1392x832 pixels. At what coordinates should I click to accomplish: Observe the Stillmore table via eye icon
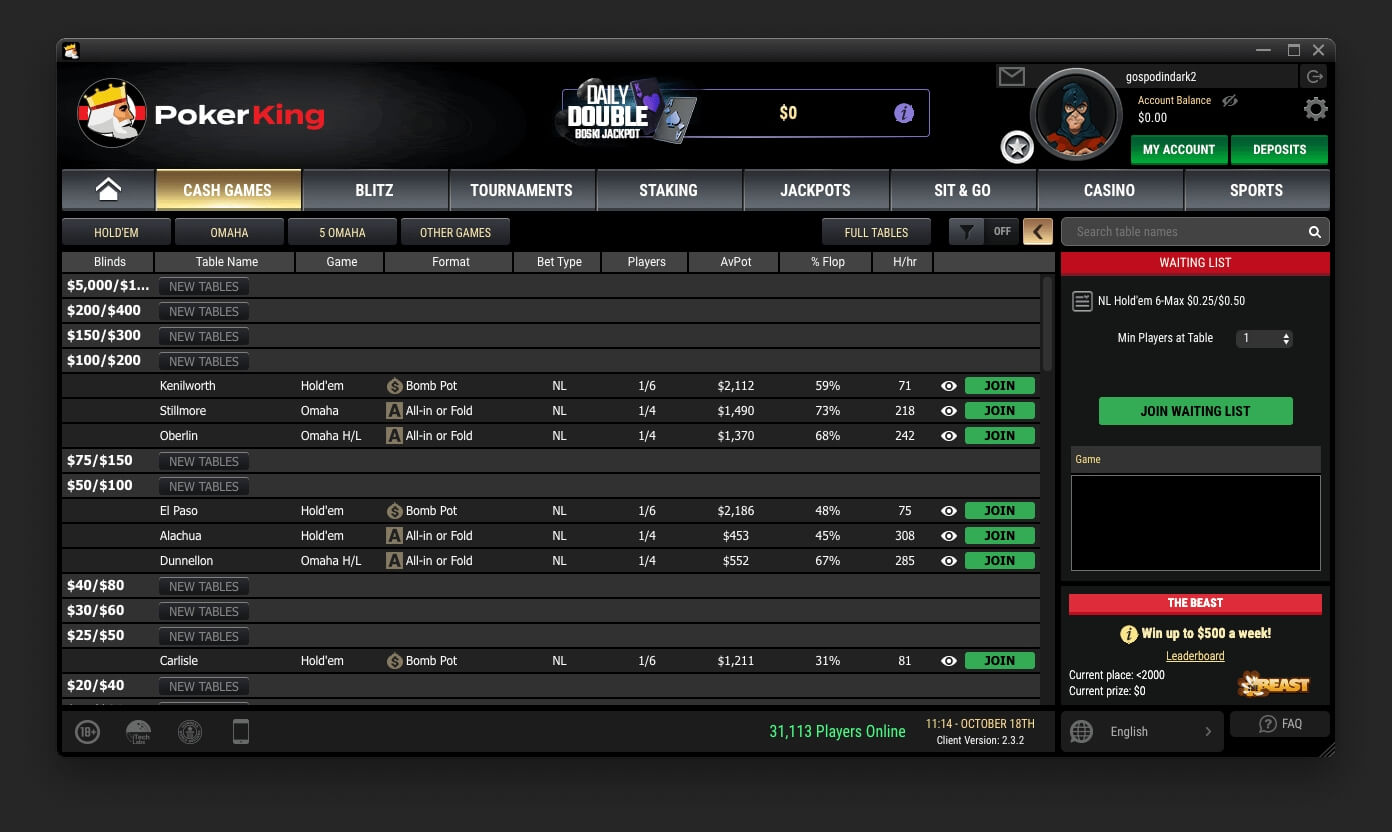coord(949,411)
